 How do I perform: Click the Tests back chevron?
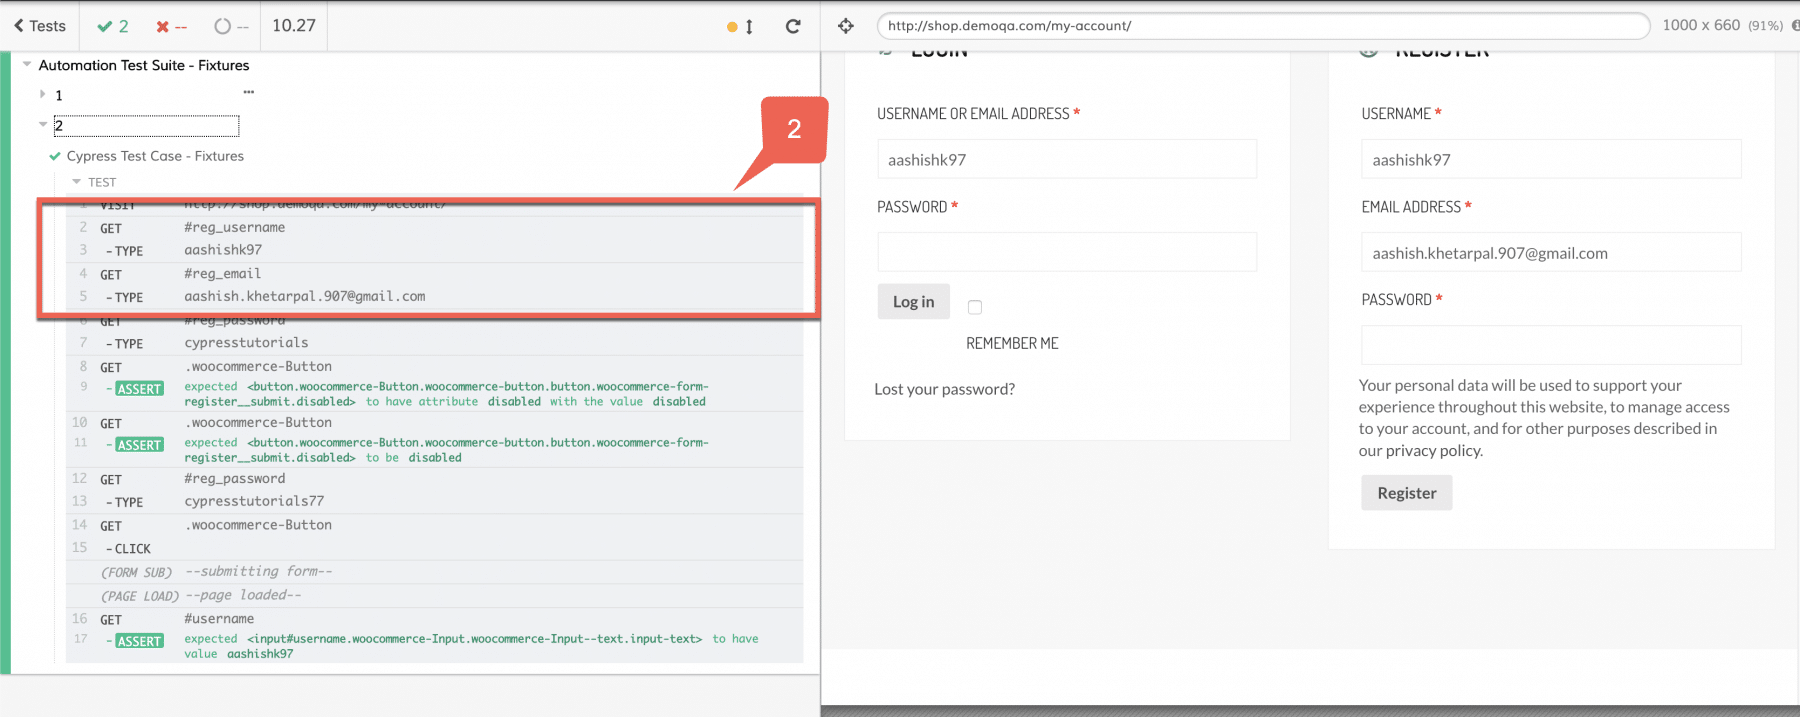point(19,26)
